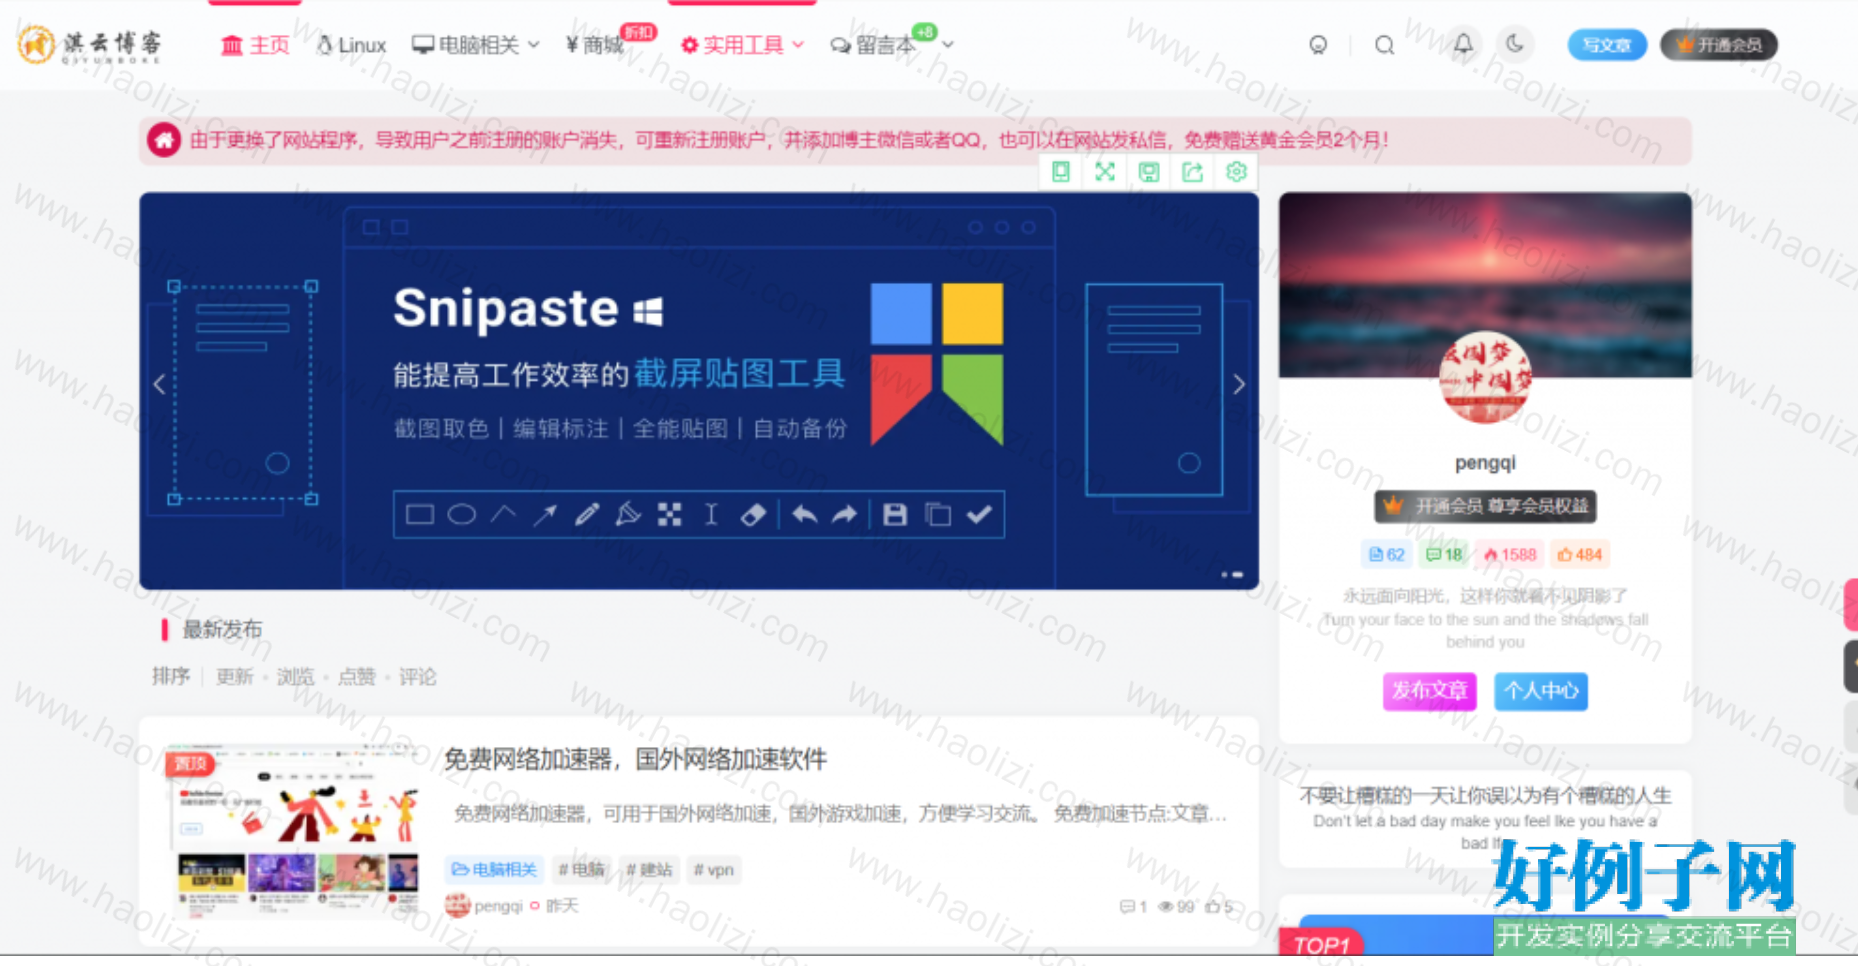Sort posts by 评论
The height and width of the screenshot is (966, 1858).
[417, 677]
